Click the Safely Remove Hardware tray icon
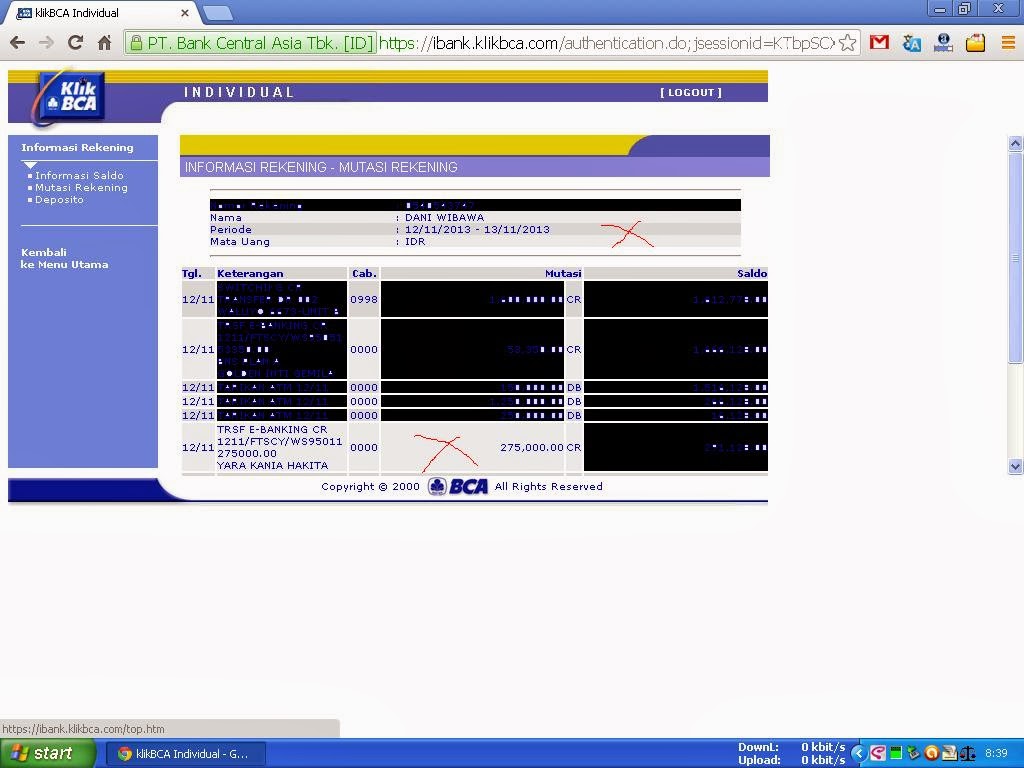Image resolution: width=1024 pixels, height=768 pixels. 913,754
